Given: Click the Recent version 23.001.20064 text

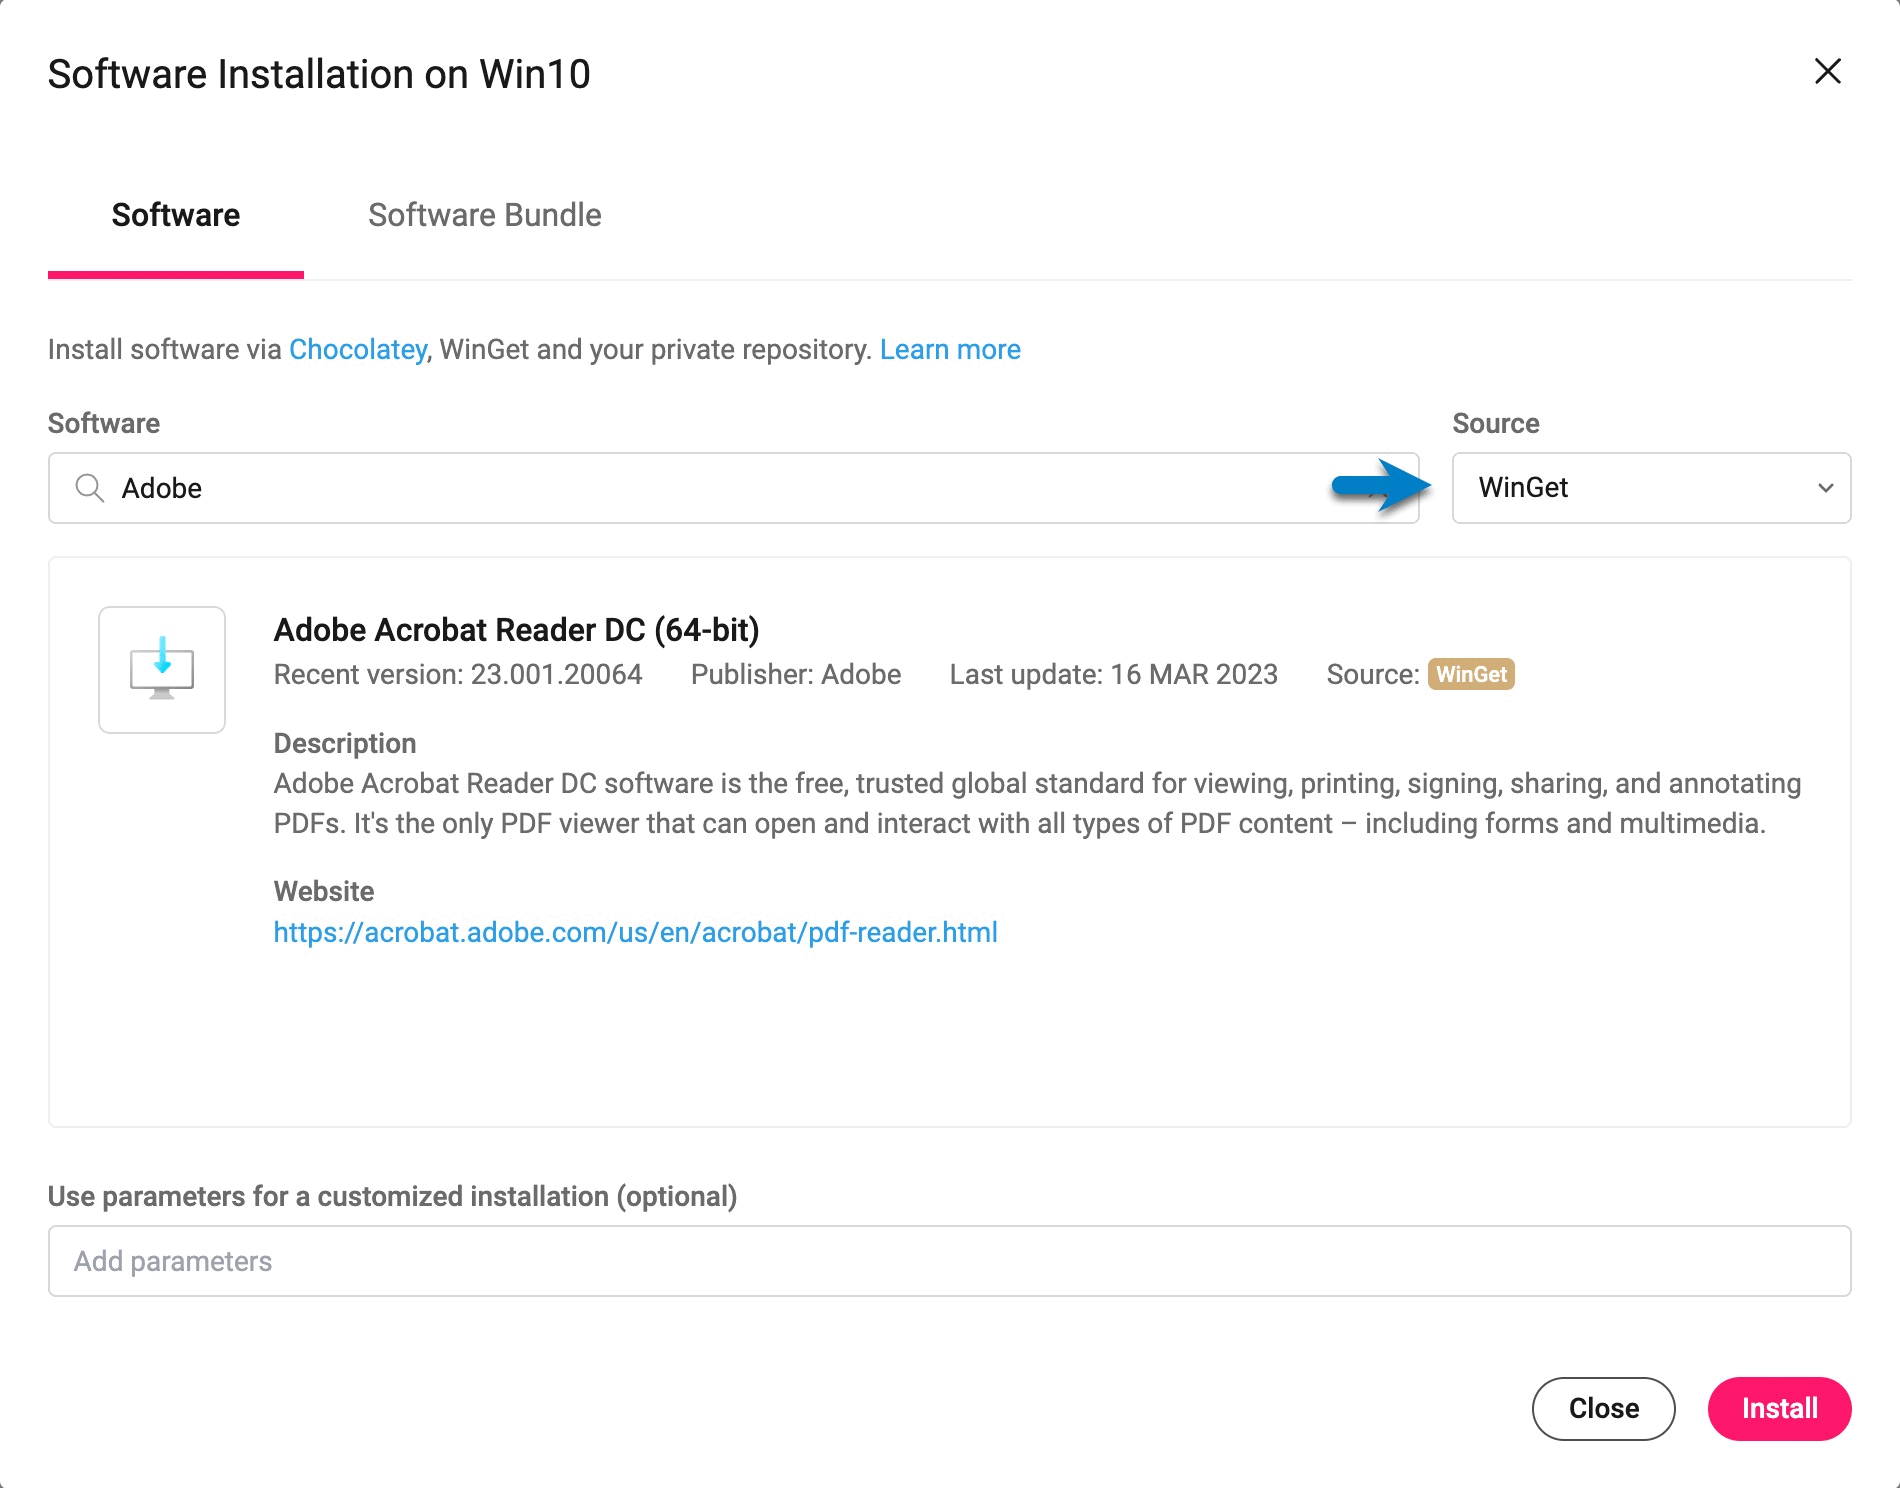Looking at the screenshot, I should click(x=458, y=675).
